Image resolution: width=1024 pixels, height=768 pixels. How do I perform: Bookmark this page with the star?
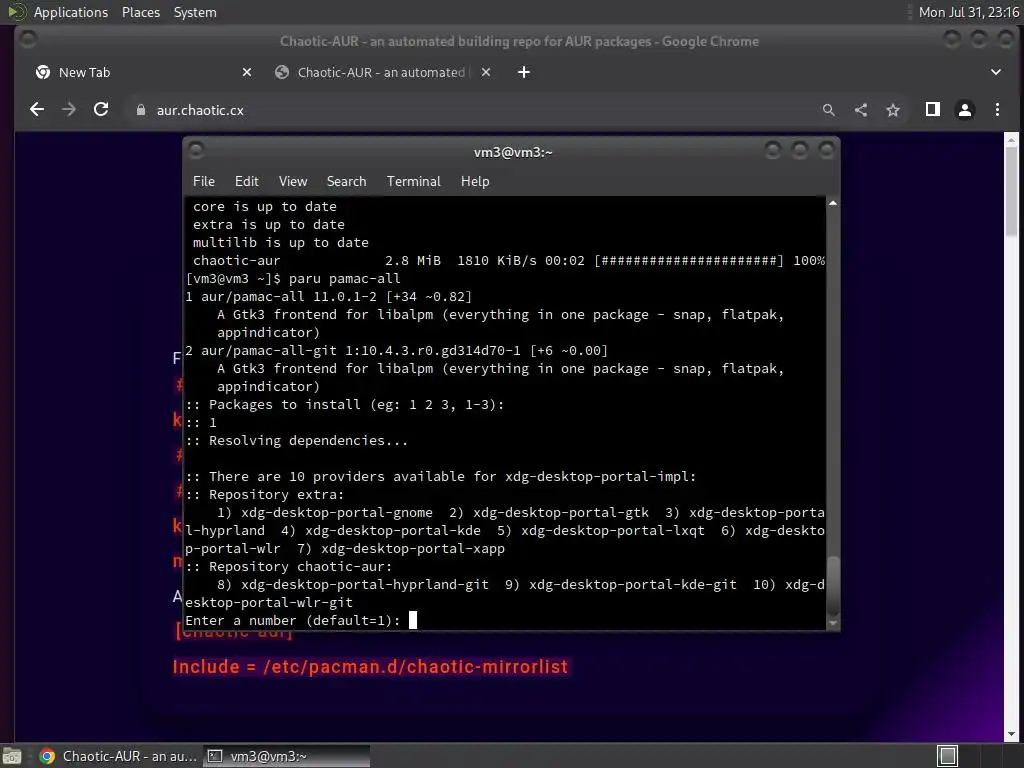[x=893, y=110]
